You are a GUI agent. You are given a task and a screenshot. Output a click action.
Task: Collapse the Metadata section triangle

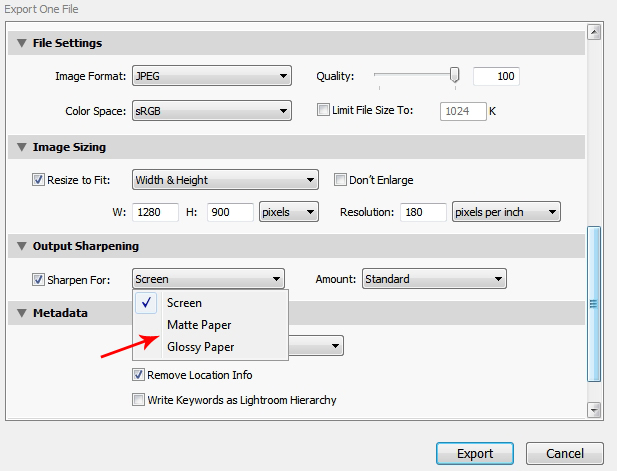[21, 313]
